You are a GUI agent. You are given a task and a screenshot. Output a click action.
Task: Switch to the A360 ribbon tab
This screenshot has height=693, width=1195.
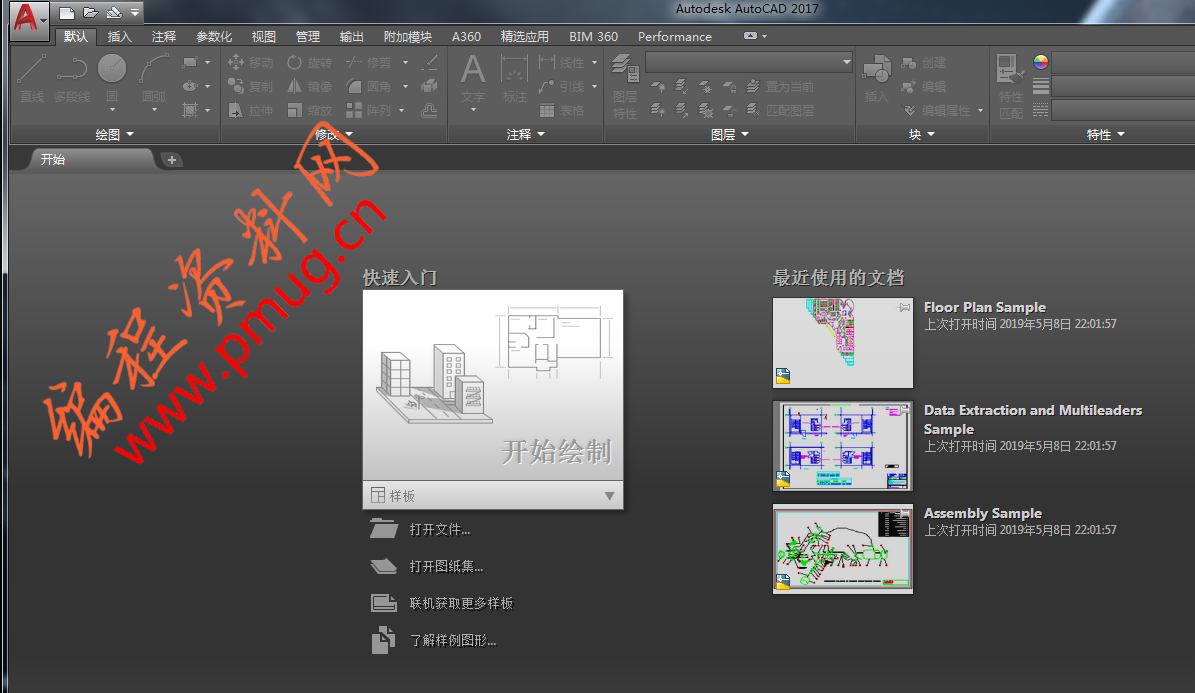click(x=466, y=37)
